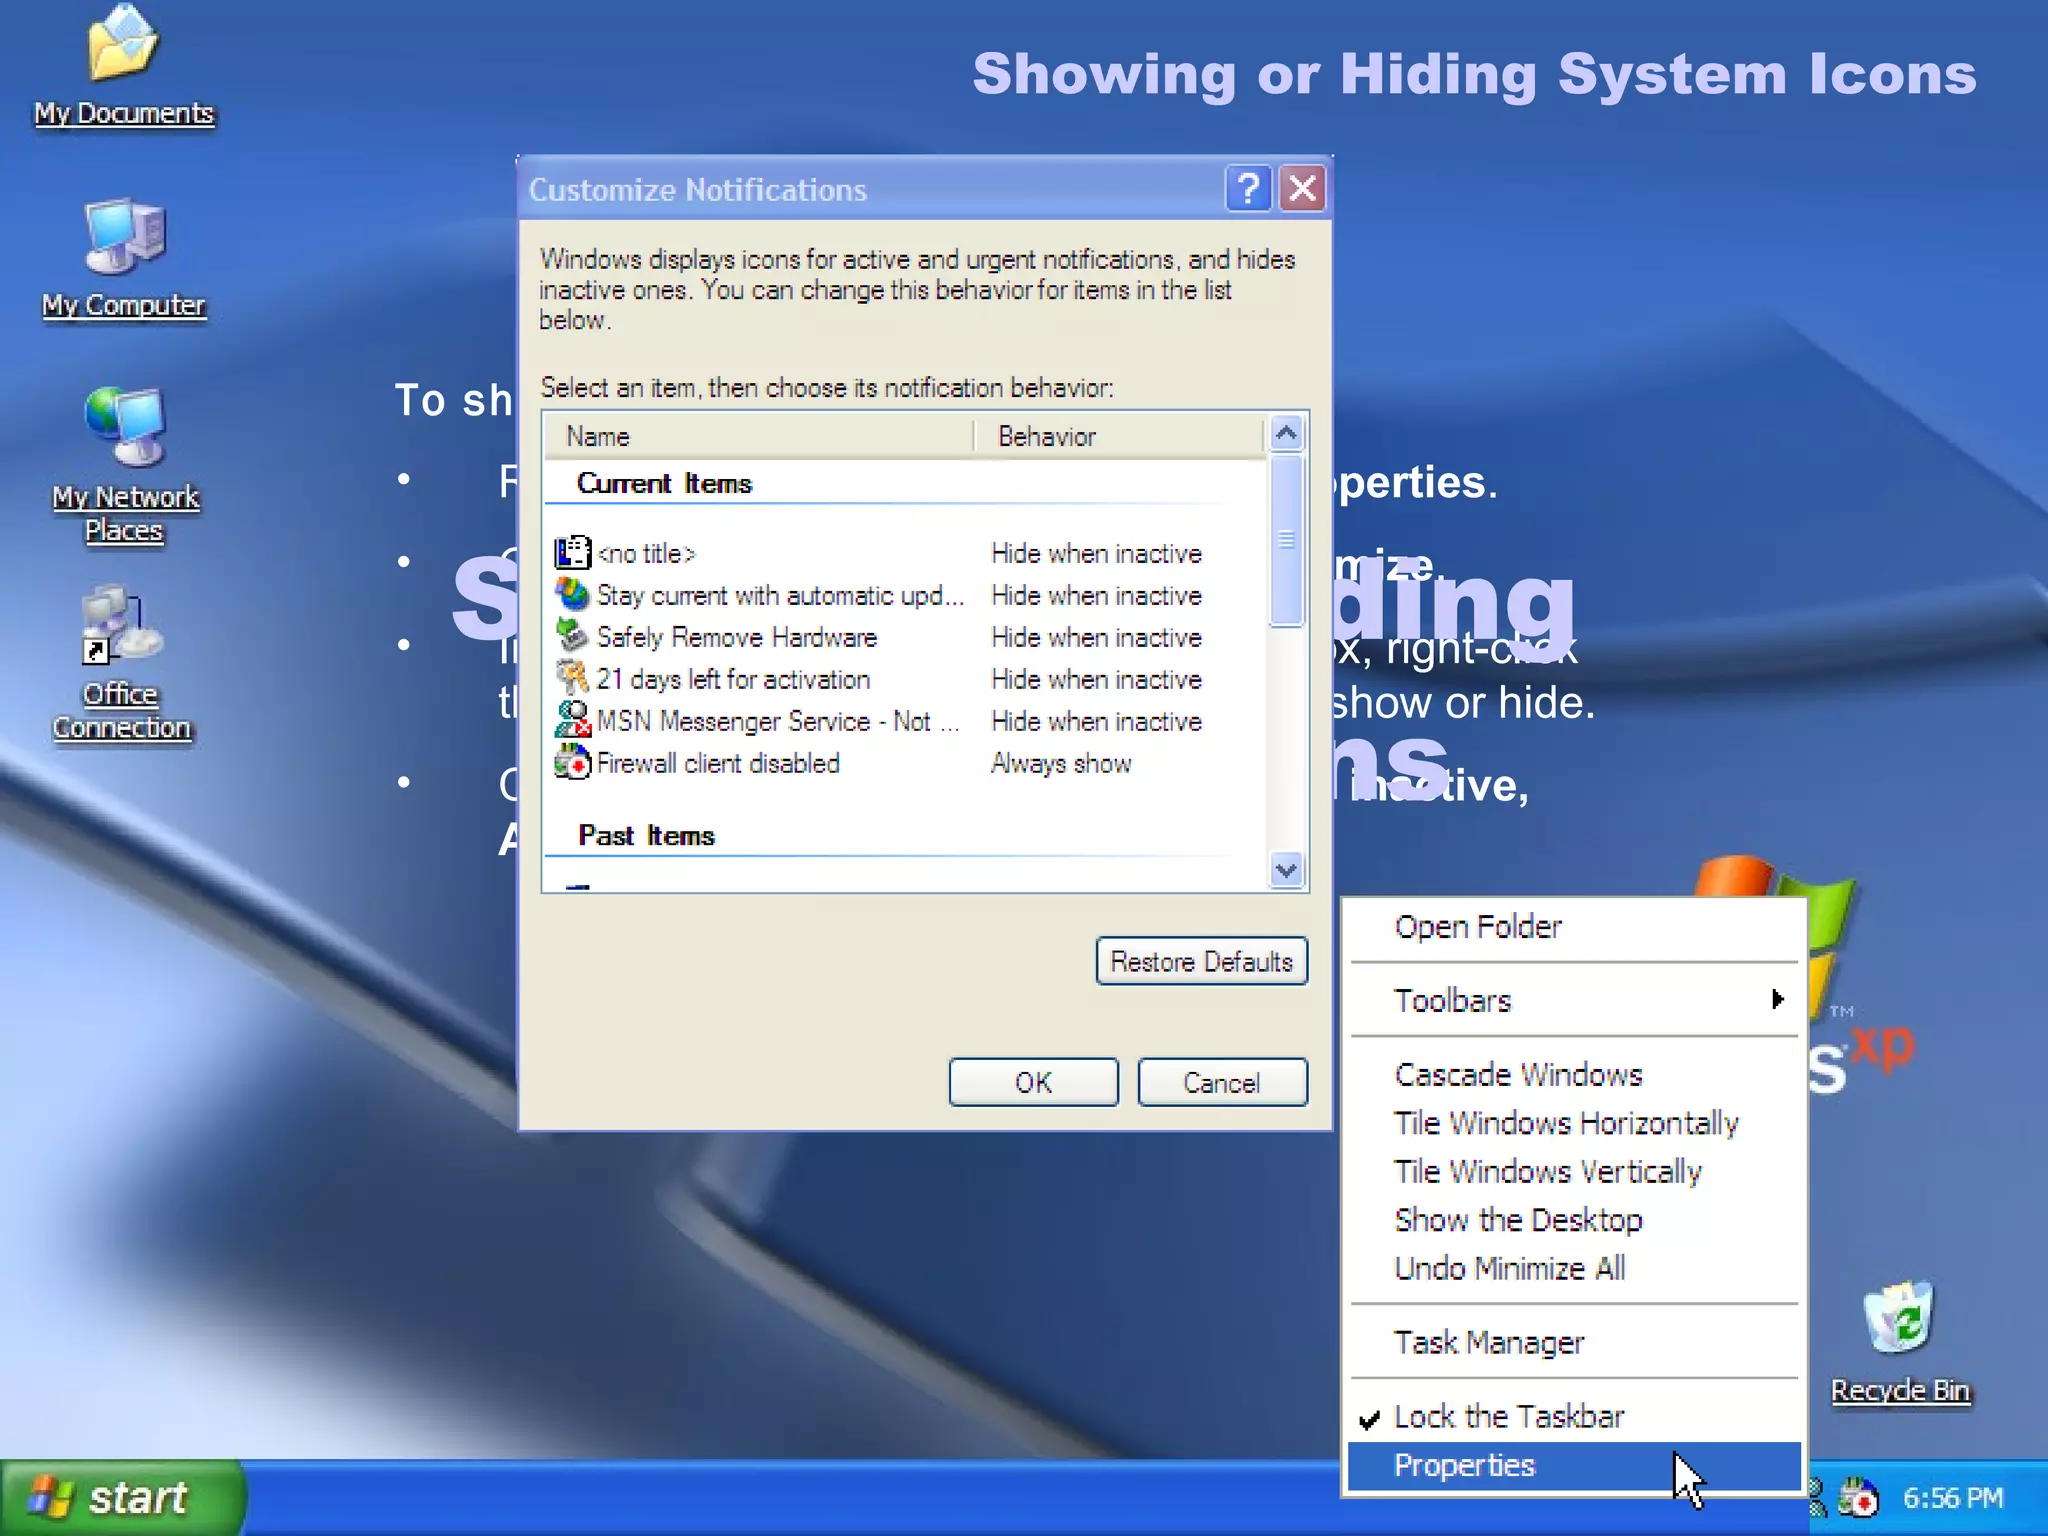2048x1536 pixels.
Task: Select 21 days left for activation item
Action: click(x=733, y=679)
